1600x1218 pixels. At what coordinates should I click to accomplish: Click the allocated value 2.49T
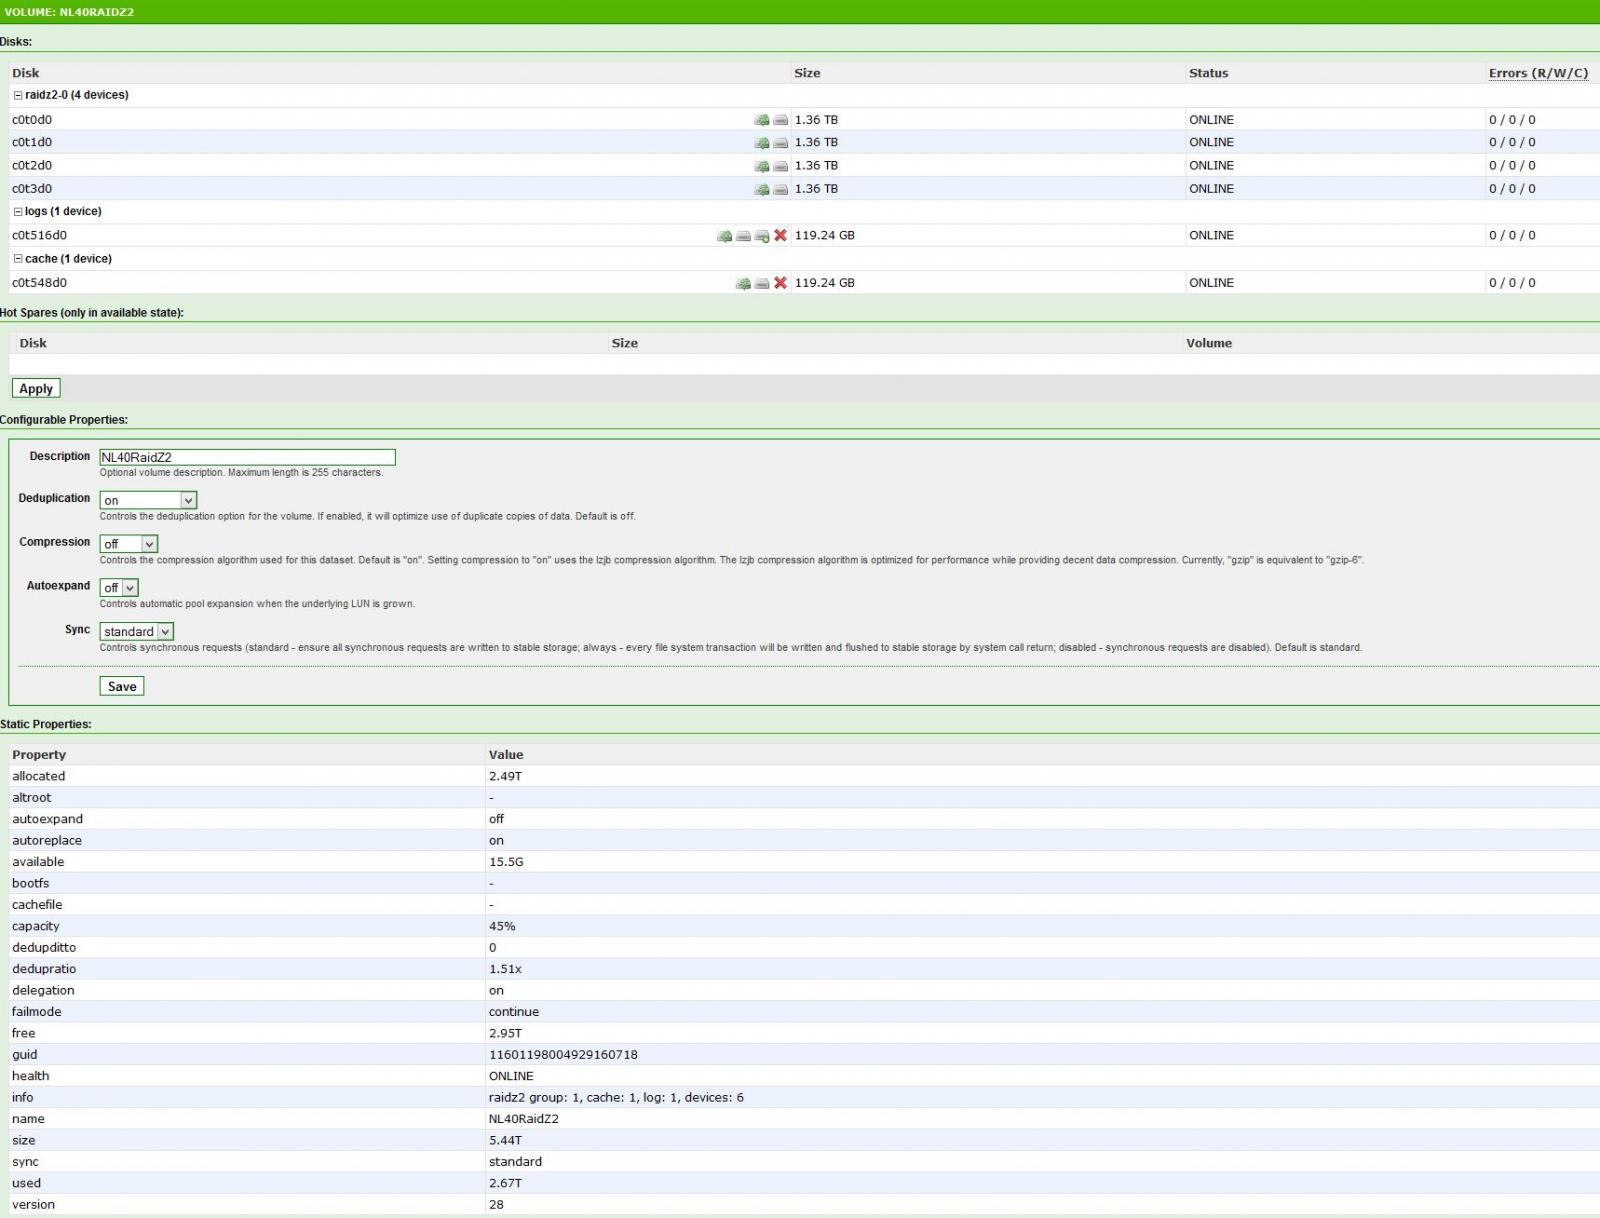point(505,776)
